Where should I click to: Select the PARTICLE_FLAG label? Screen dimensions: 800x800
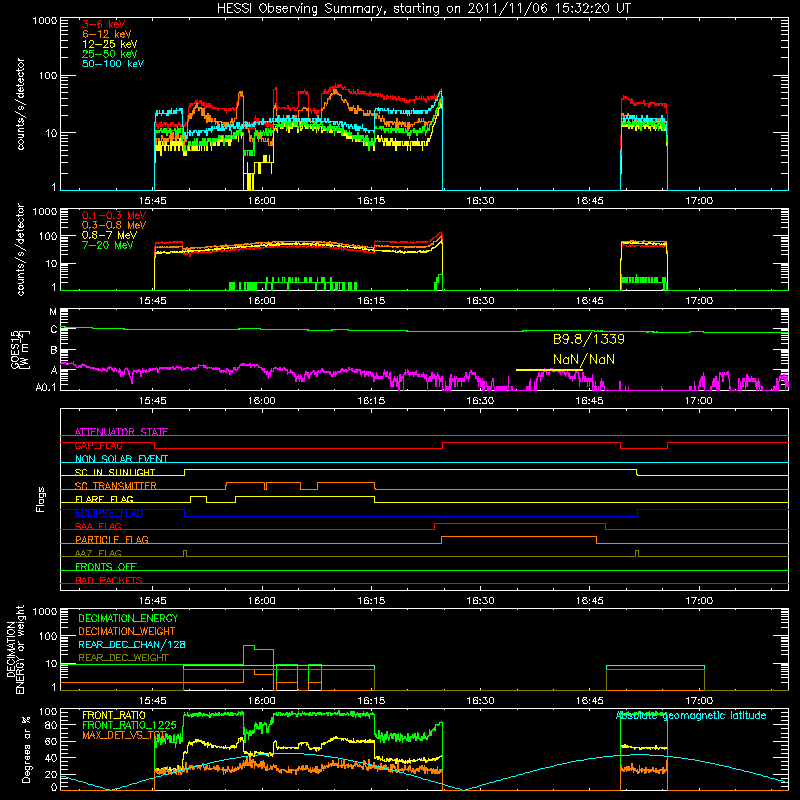pos(112,540)
